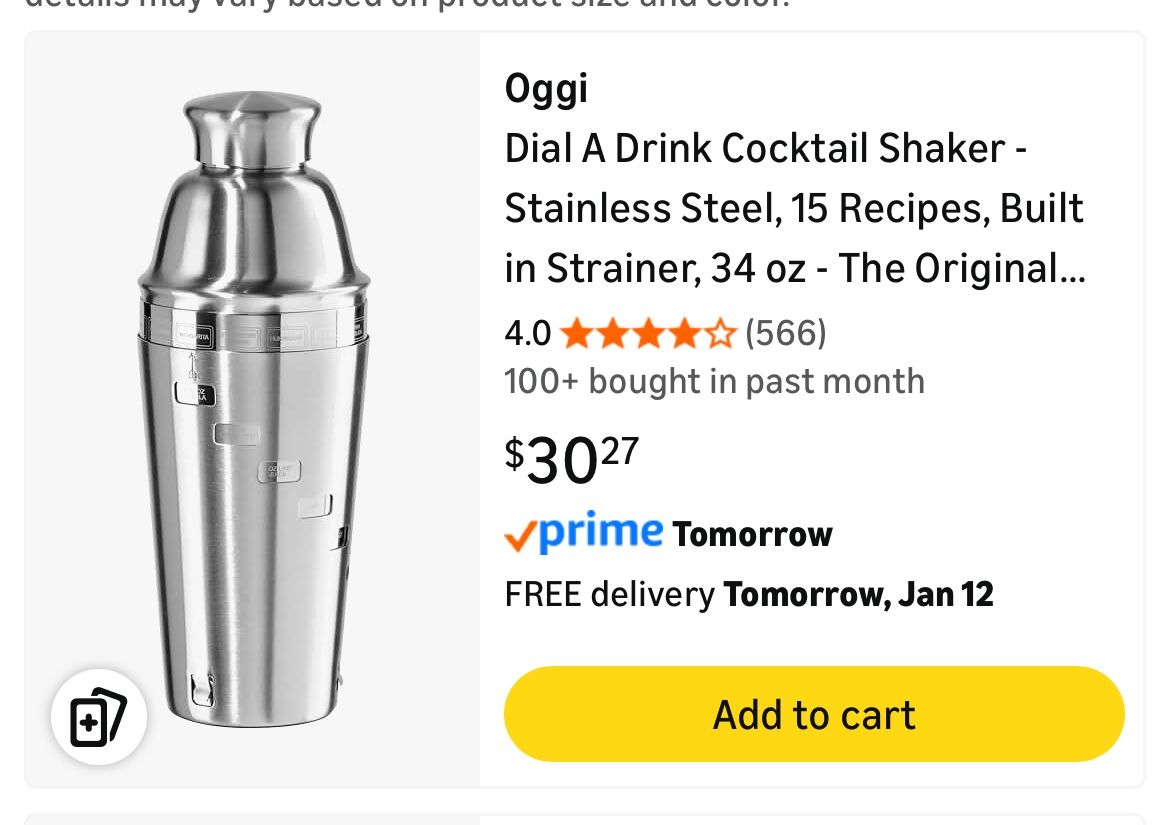
Task: Click the middle third rating star
Action: click(x=648, y=333)
